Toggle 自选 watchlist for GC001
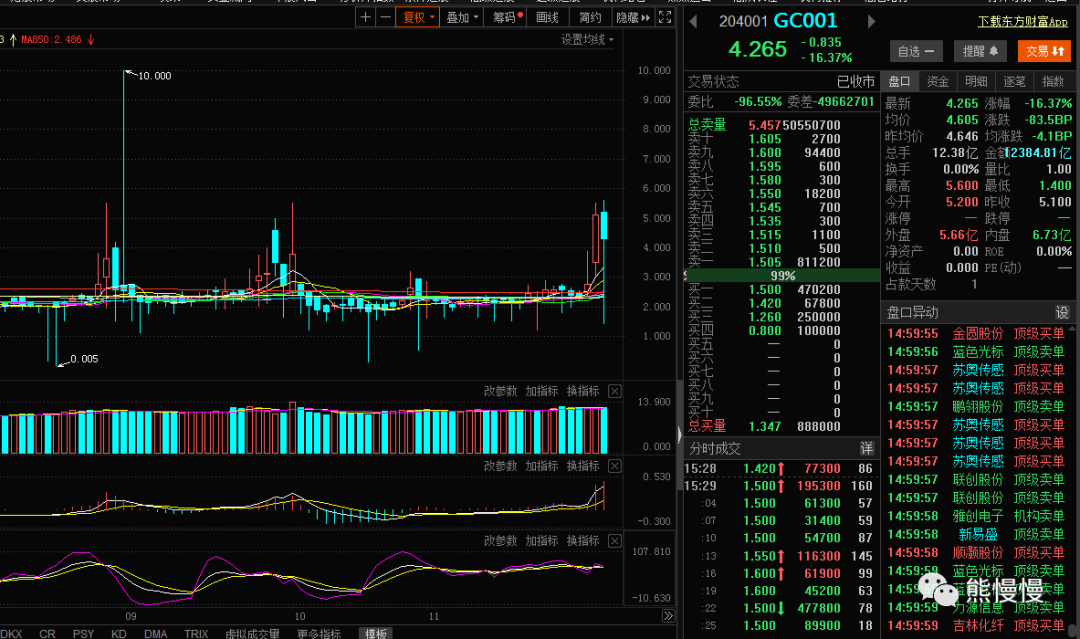The height and width of the screenshot is (639, 1080). click(916, 51)
